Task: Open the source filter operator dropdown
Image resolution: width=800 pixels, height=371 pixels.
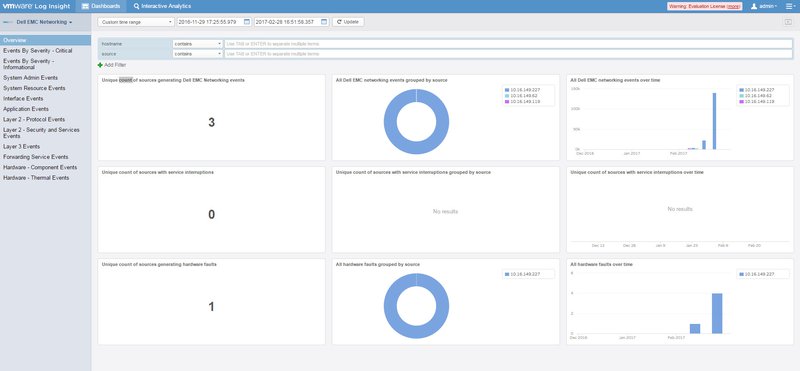Action: (197, 54)
